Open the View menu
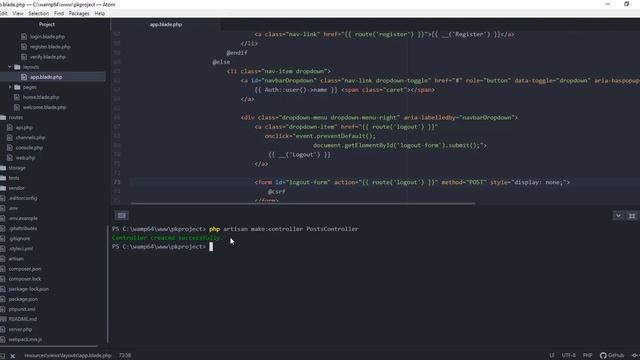 18,13
